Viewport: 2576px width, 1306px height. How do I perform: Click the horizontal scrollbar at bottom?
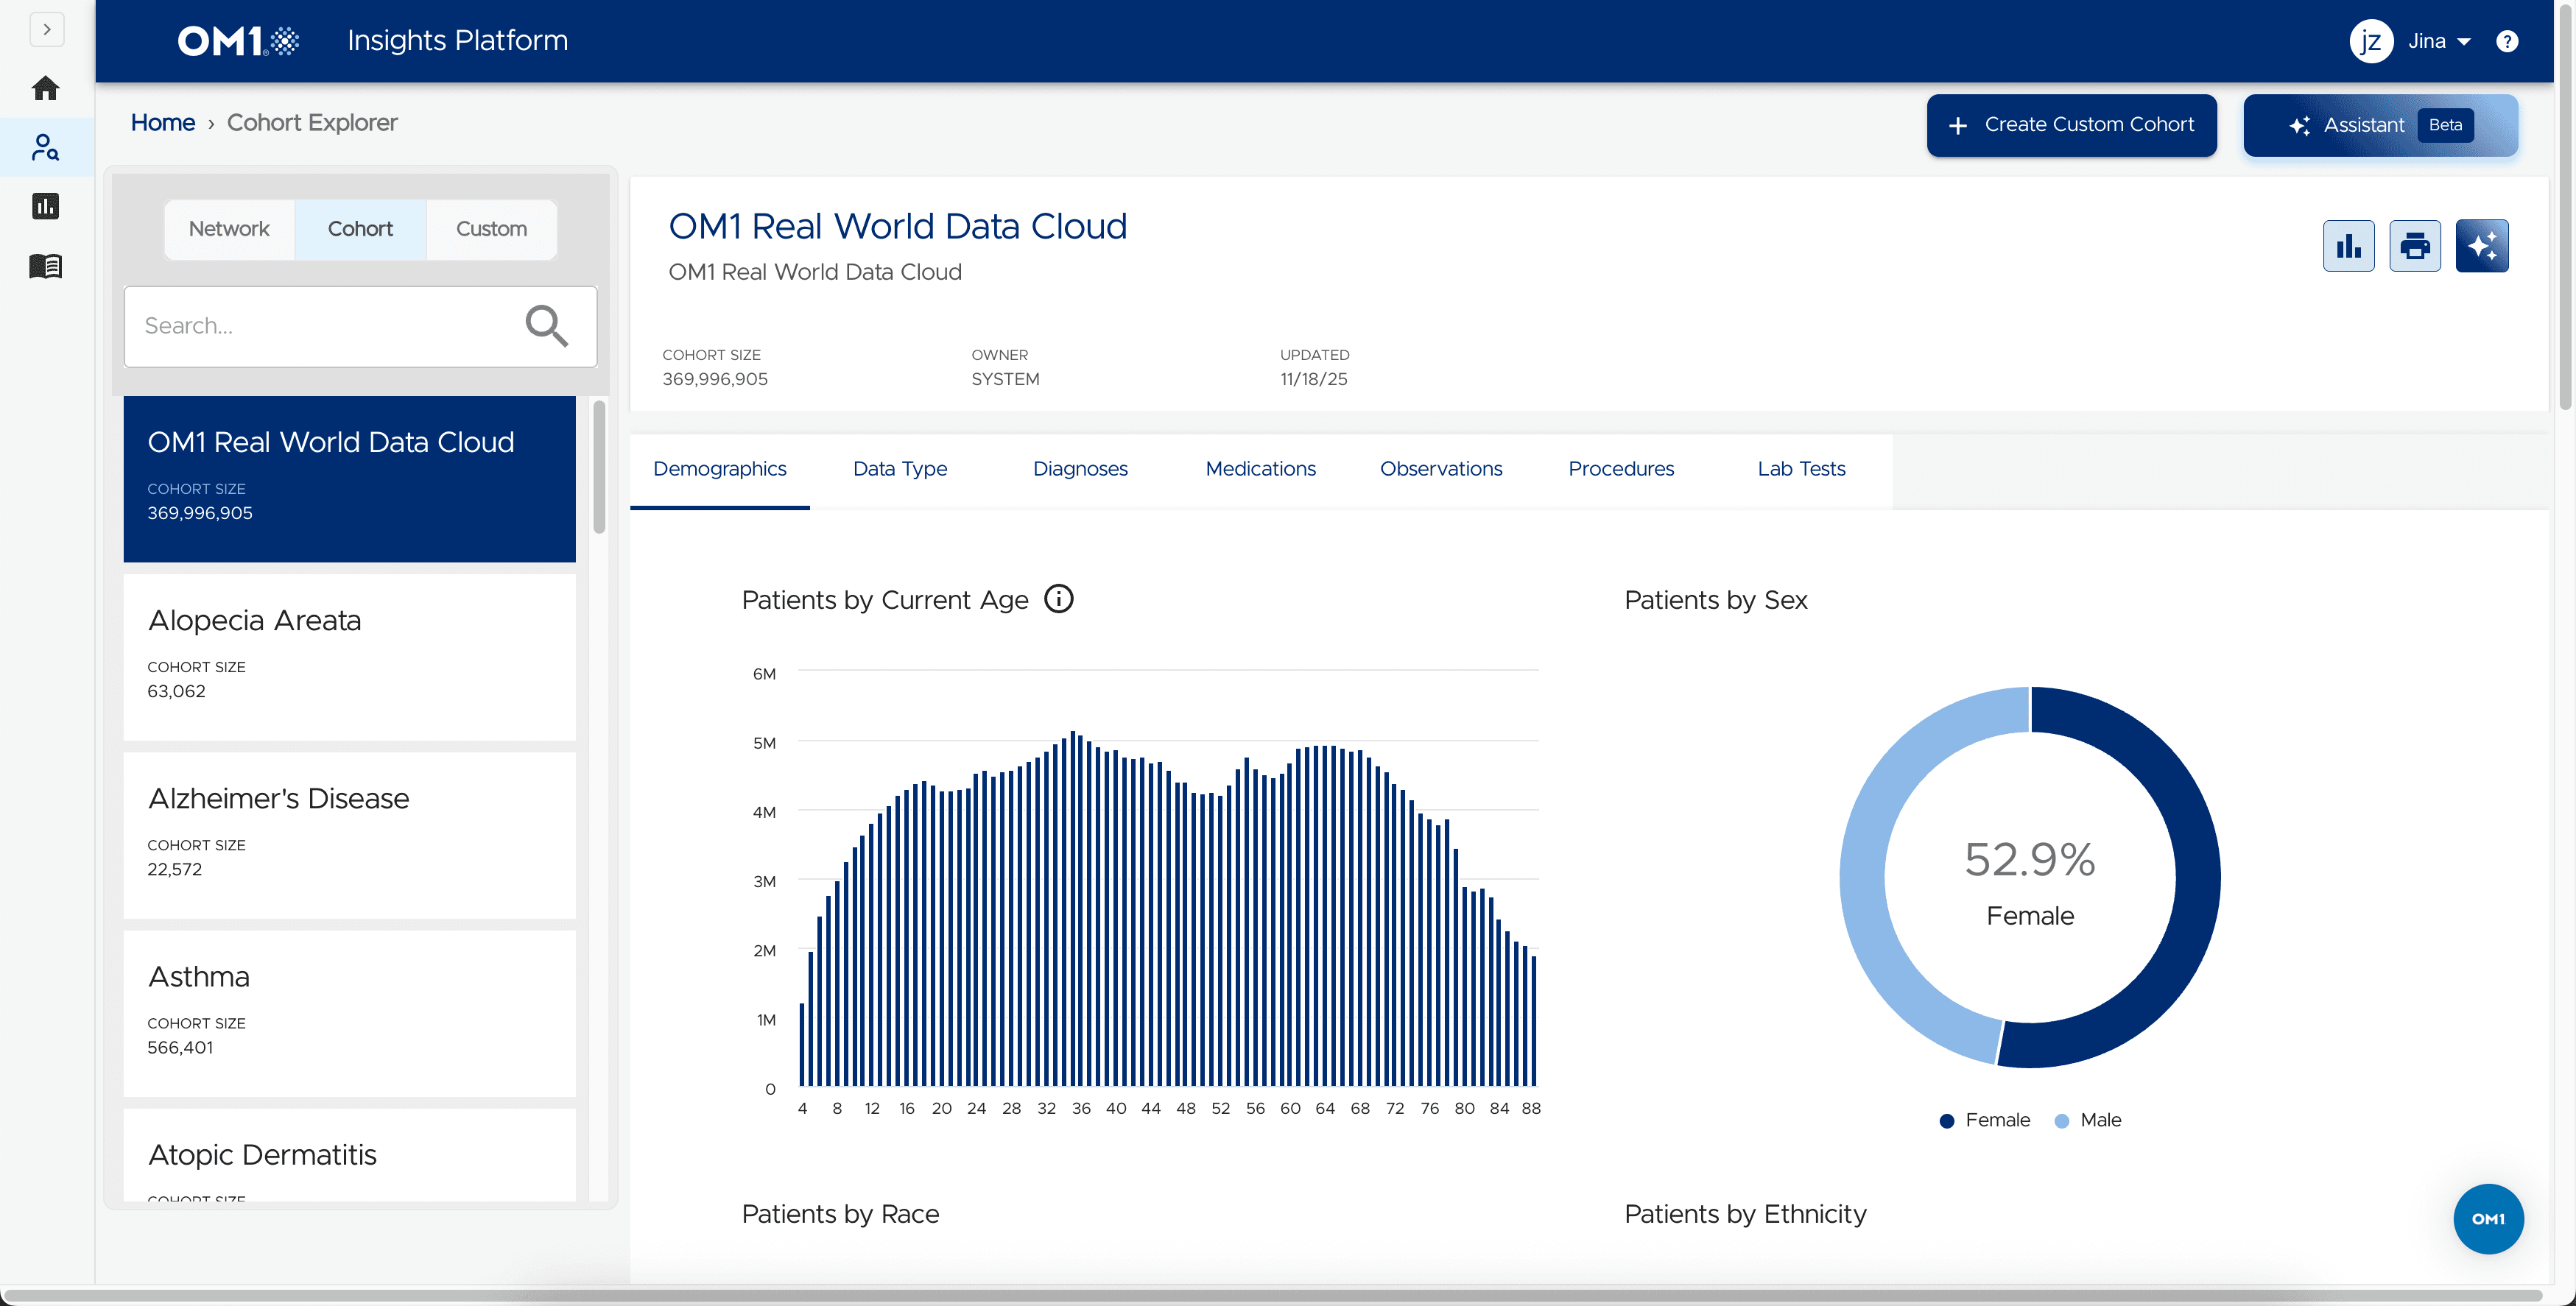tap(1272, 1296)
